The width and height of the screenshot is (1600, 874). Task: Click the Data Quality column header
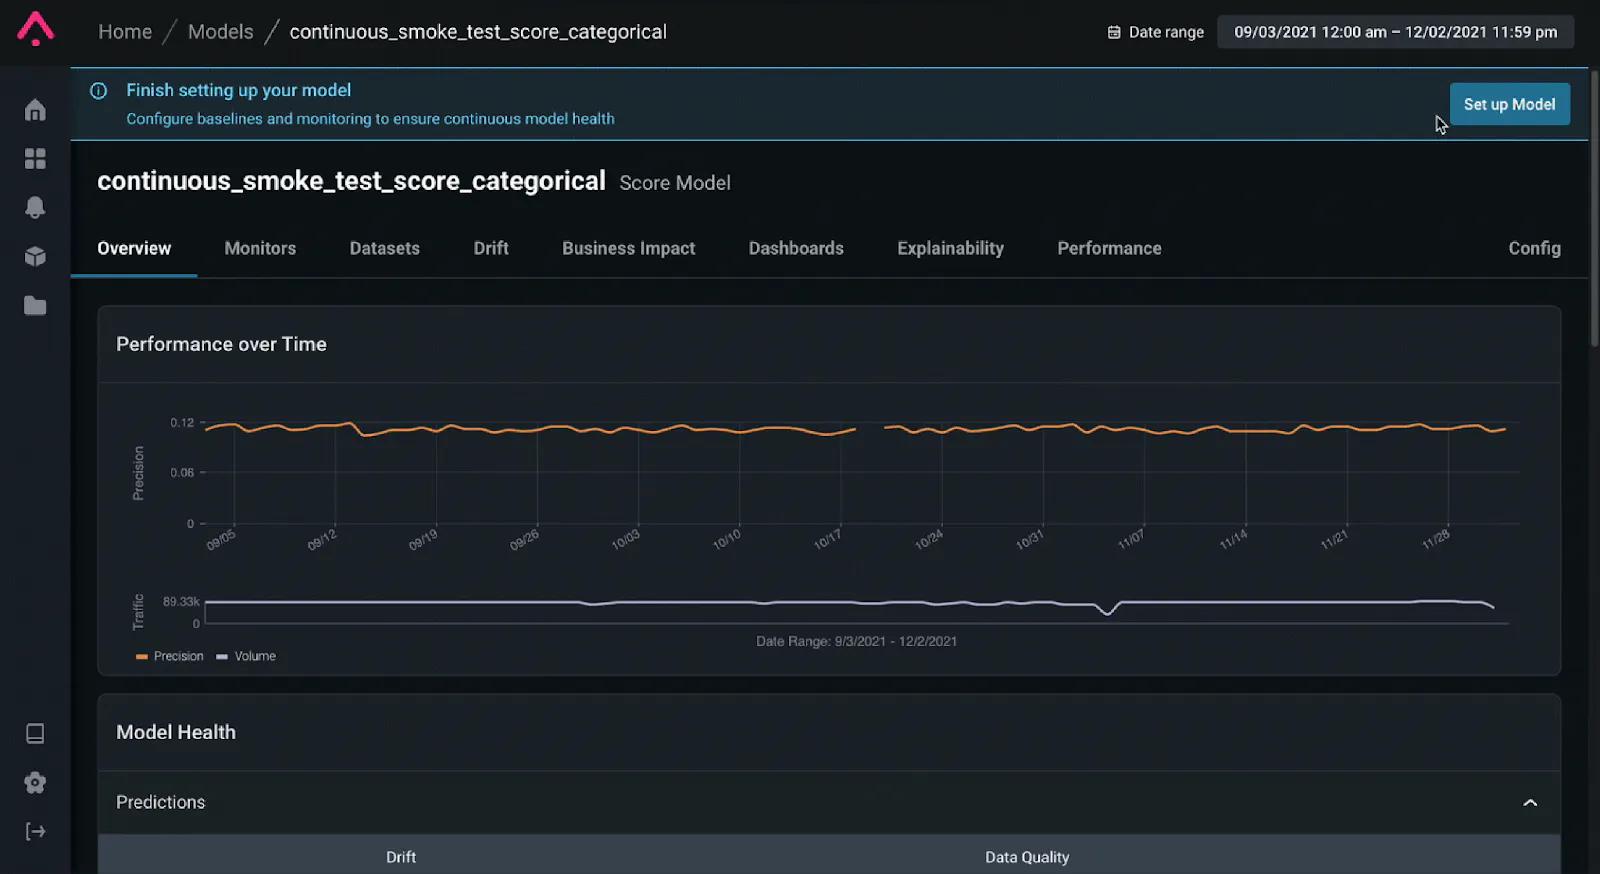point(1027,857)
